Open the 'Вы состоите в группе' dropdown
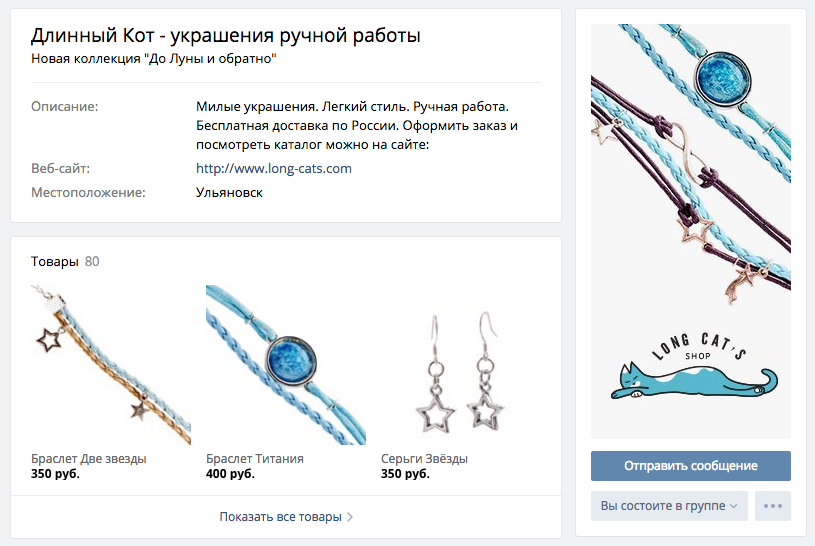This screenshot has height=546, width=815. tap(669, 506)
